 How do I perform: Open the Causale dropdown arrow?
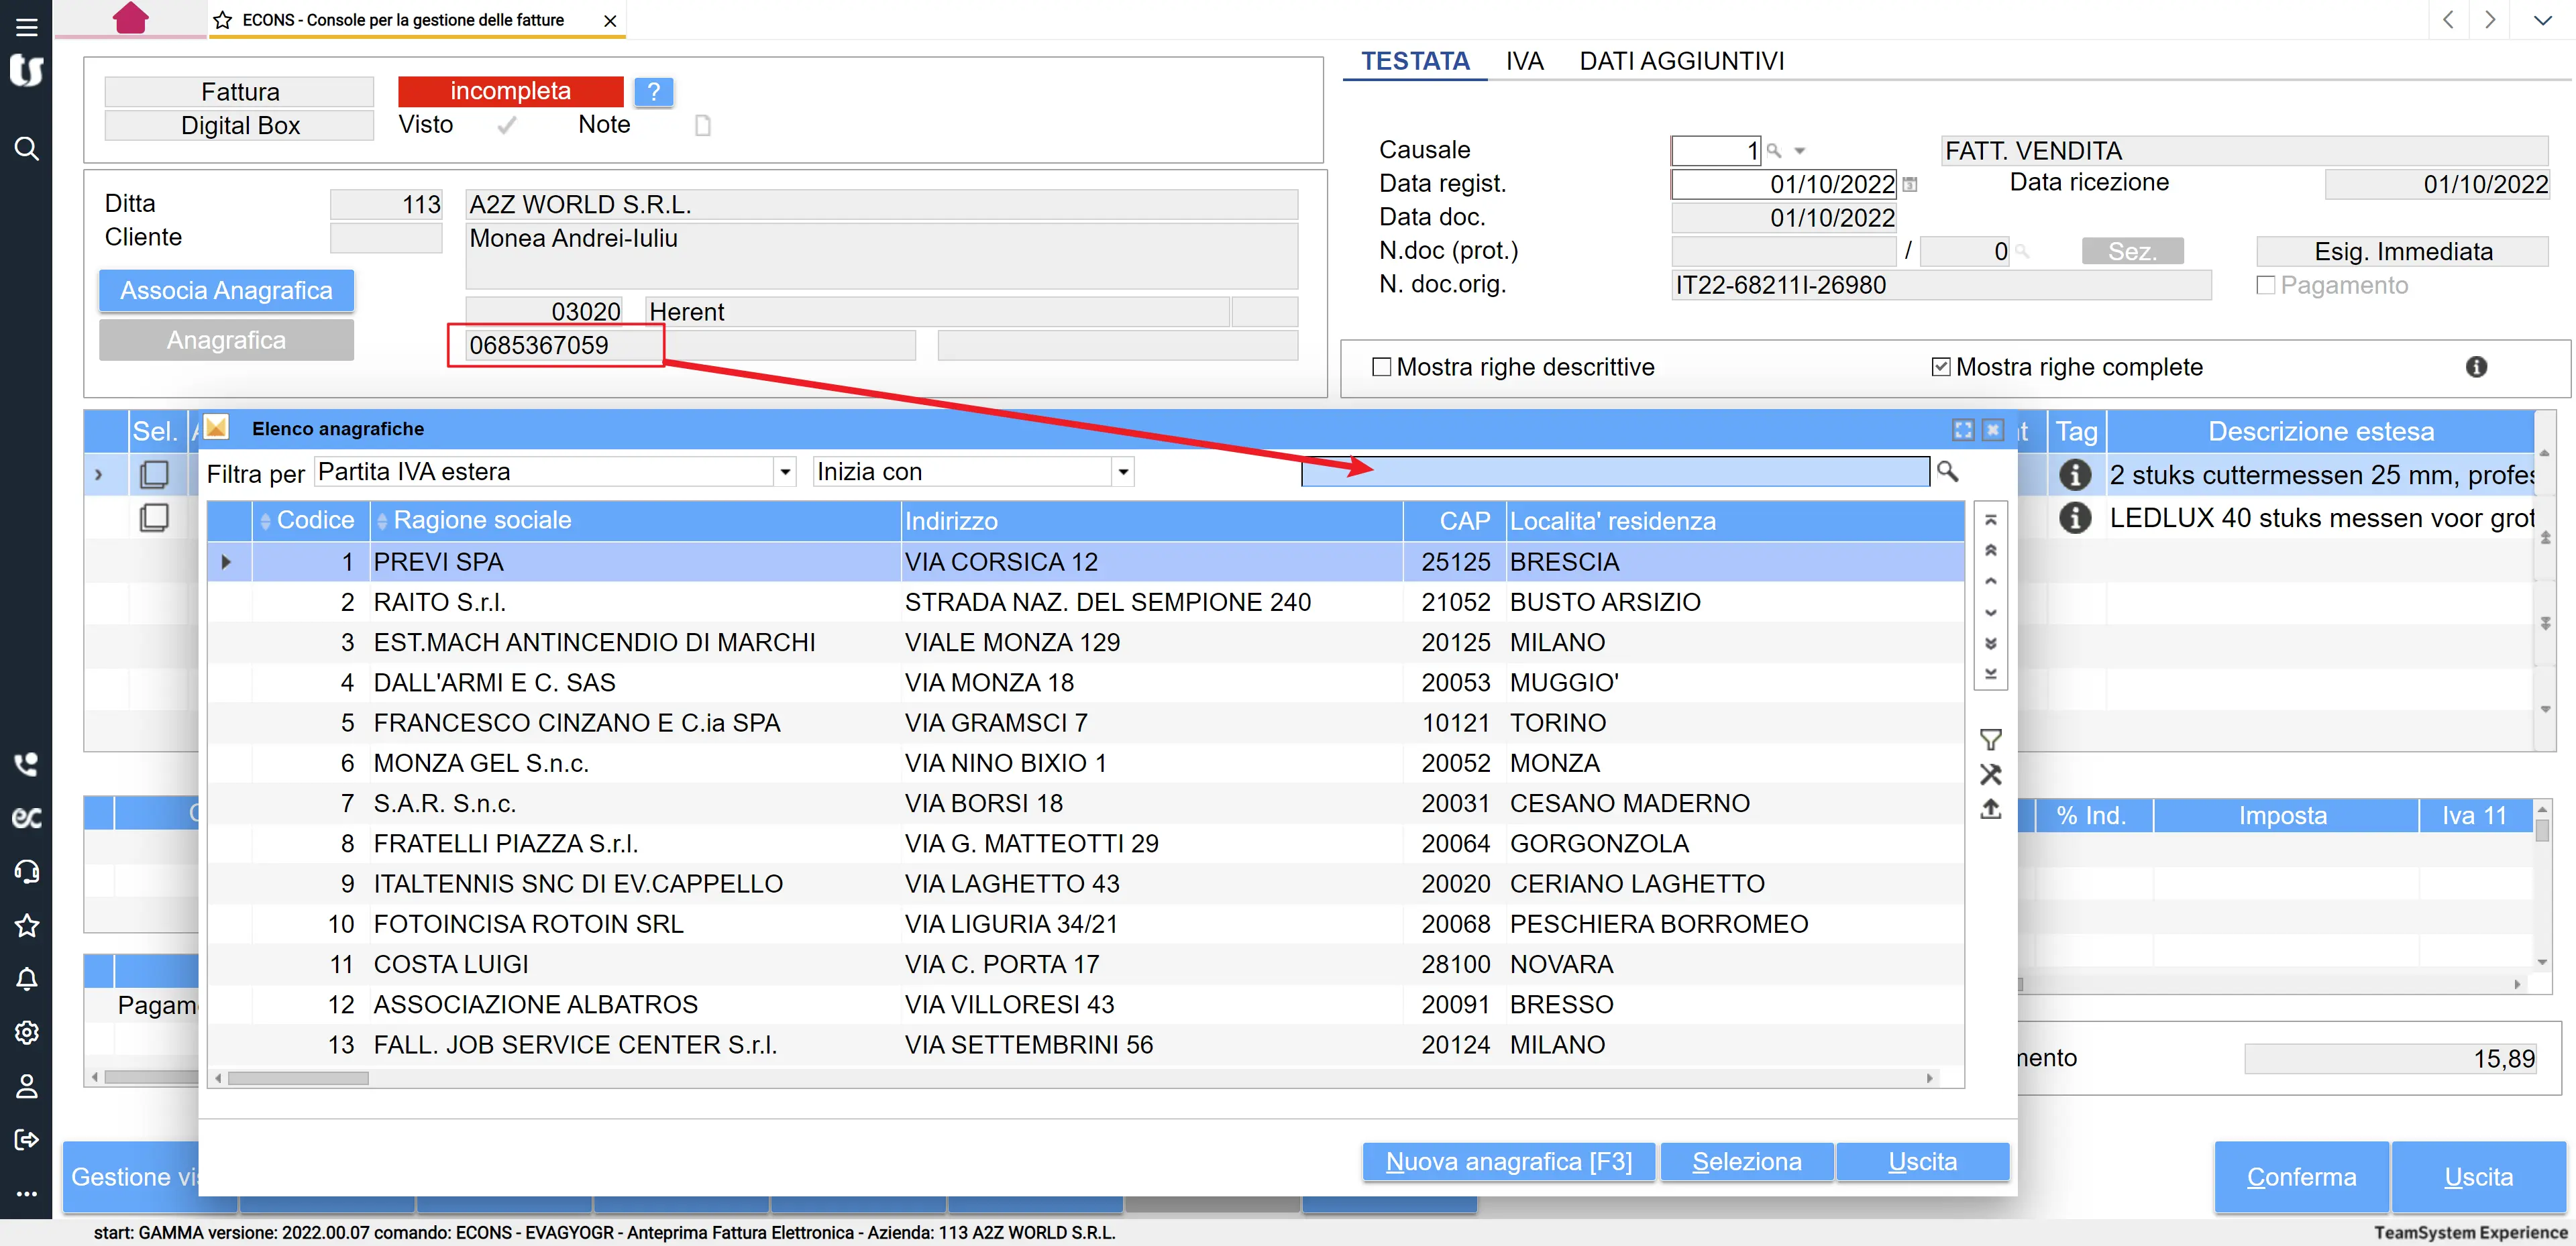tap(1799, 151)
